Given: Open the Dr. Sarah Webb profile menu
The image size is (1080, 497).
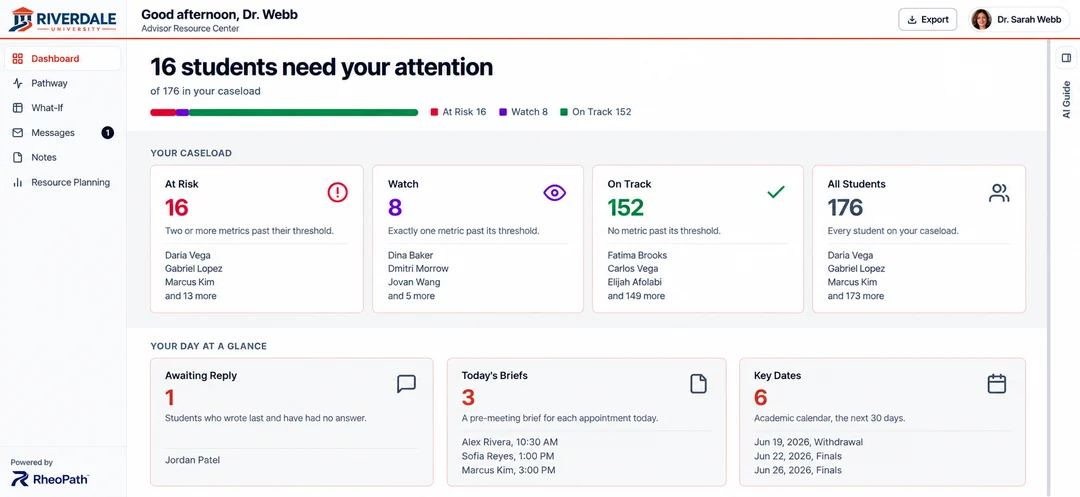Looking at the screenshot, I should (x=1019, y=19).
